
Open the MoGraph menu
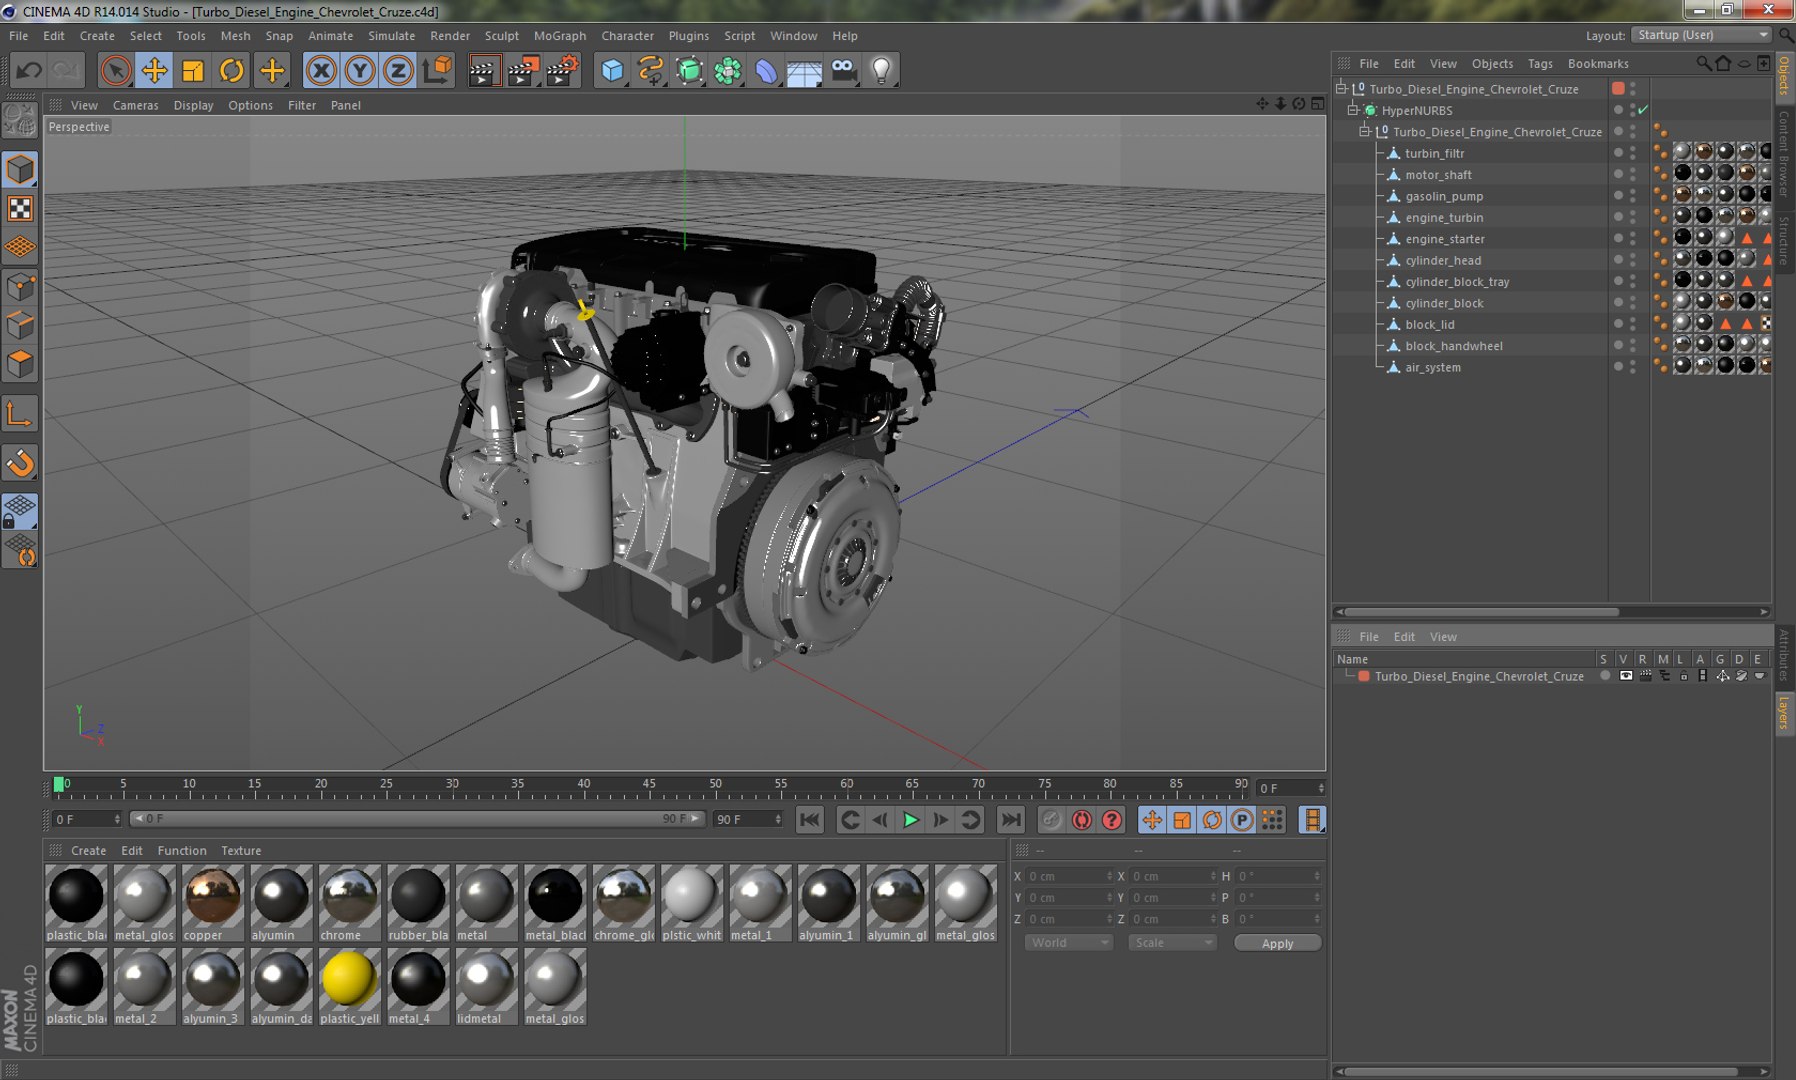[560, 35]
